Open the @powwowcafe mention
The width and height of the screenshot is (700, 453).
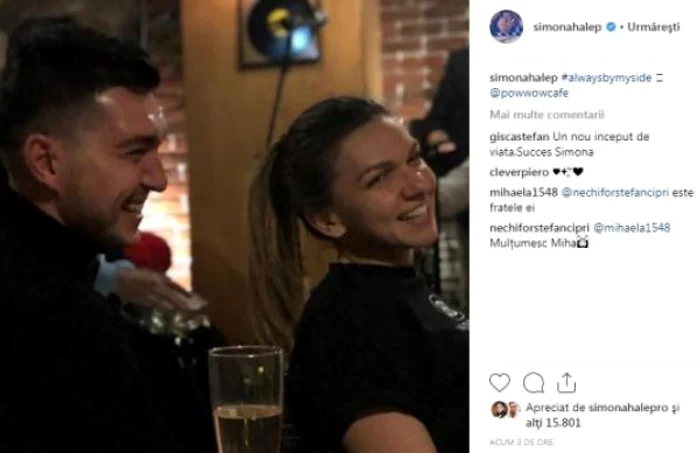click(529, 93)
